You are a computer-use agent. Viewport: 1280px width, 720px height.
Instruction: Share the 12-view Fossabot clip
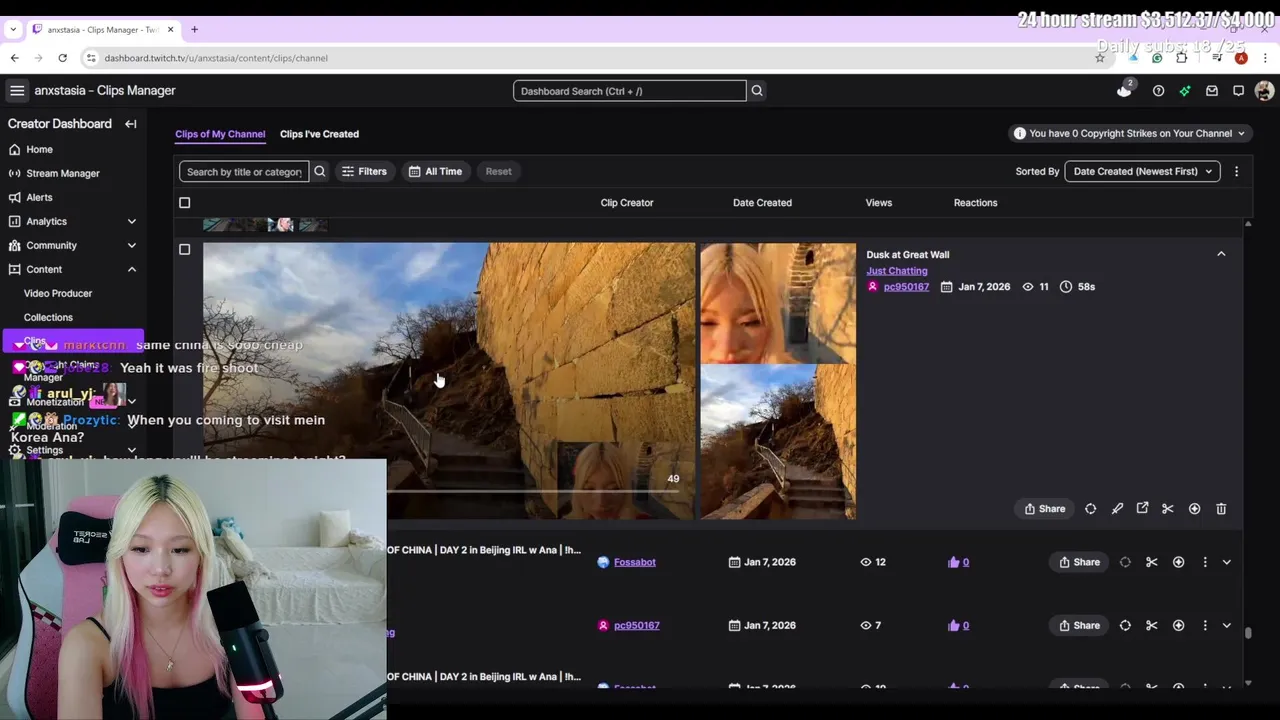[x=1079, y=562]
